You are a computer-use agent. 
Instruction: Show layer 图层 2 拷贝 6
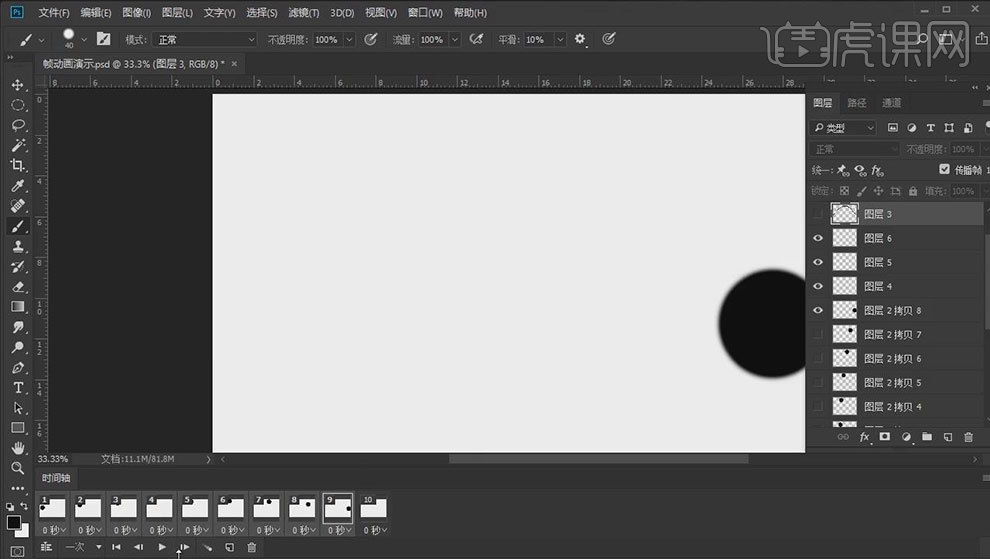818,358
